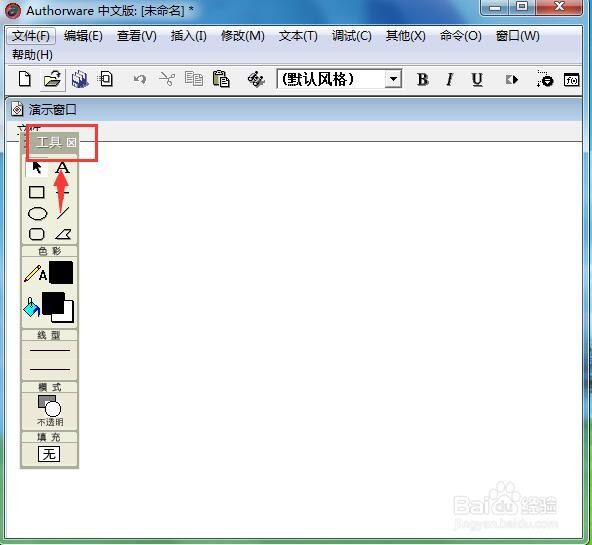Image resolution: width=592 pixels, height=545 pixels.
Task: Open the 修改(M) menu
Action: coord(243,36)
